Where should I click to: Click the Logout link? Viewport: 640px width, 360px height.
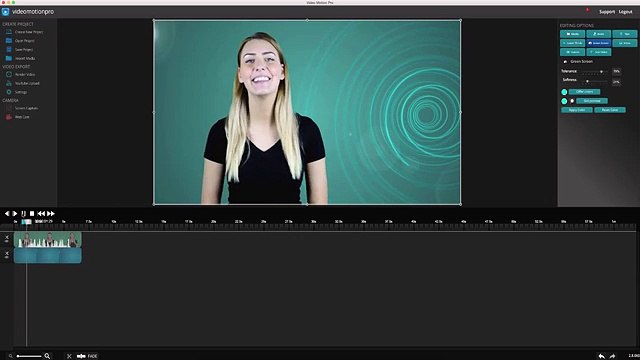pyautogui.click(x=625, y=12)
